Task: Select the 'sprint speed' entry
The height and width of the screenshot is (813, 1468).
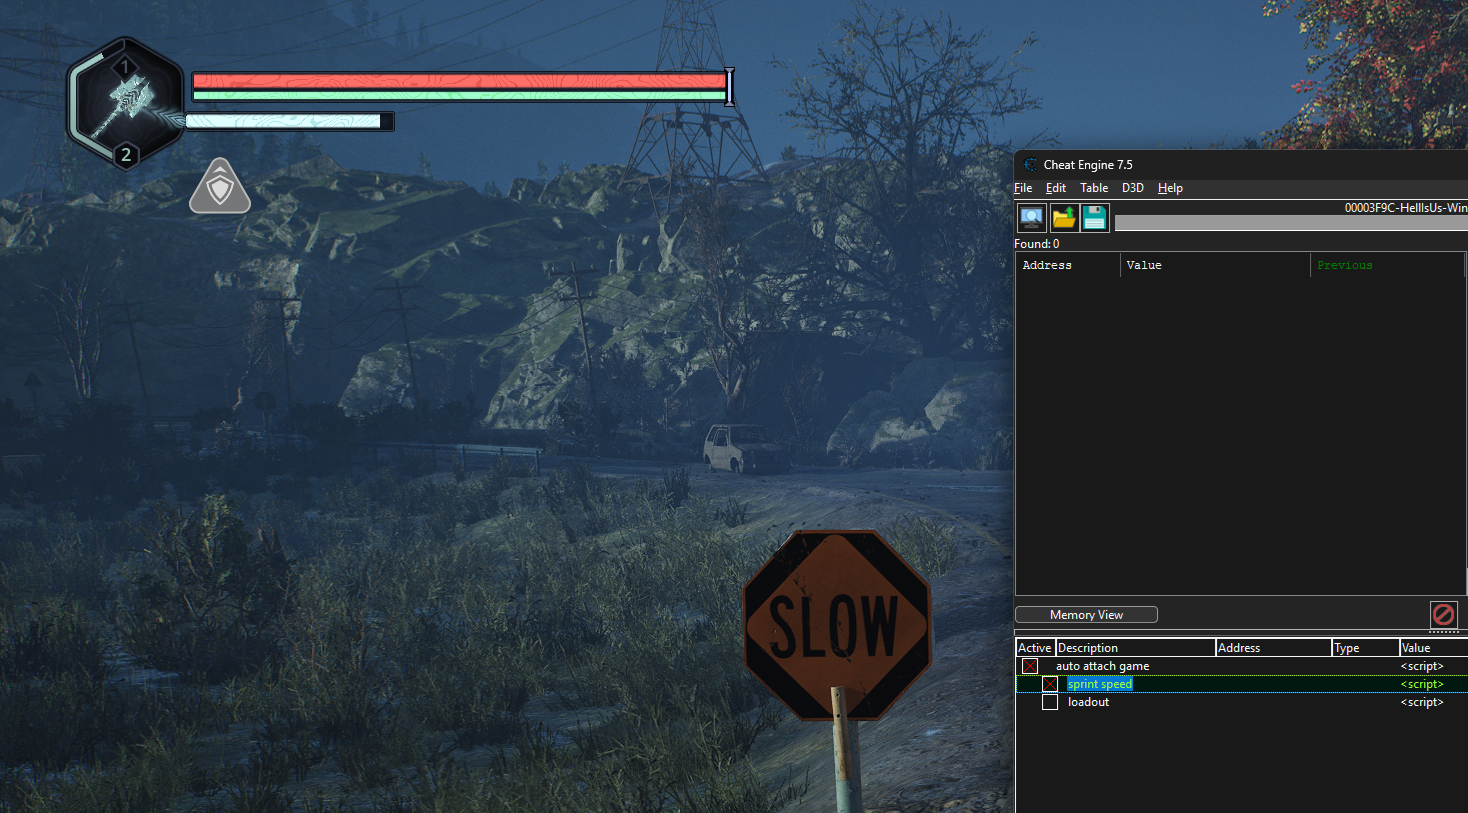Action: click(1100, 684)
